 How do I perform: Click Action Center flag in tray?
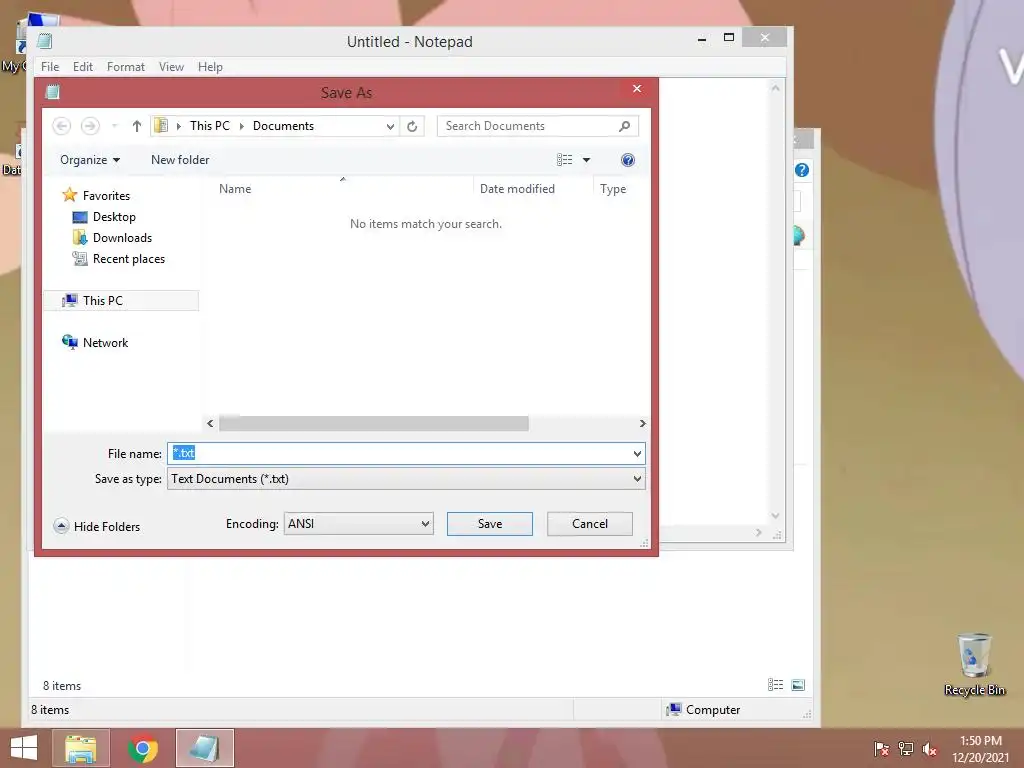coord(881,748)
